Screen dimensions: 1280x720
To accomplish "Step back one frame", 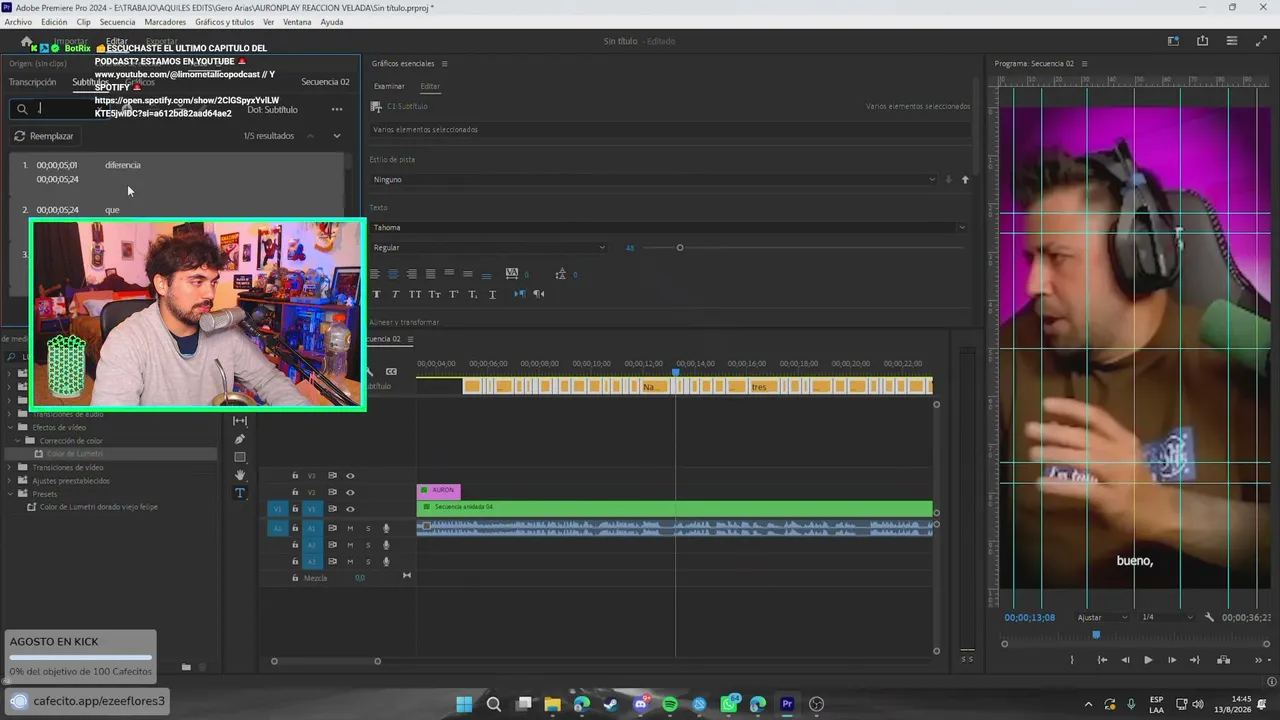I will [x=1125, y=660].
